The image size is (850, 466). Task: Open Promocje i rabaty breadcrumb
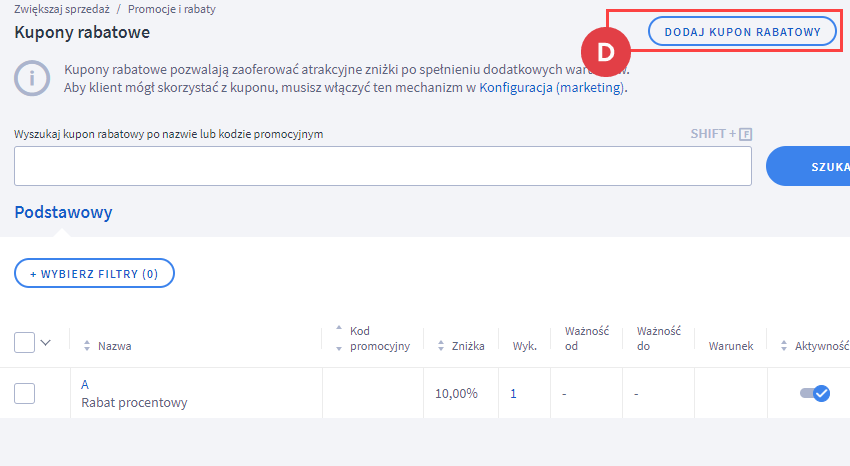(171, 9)
